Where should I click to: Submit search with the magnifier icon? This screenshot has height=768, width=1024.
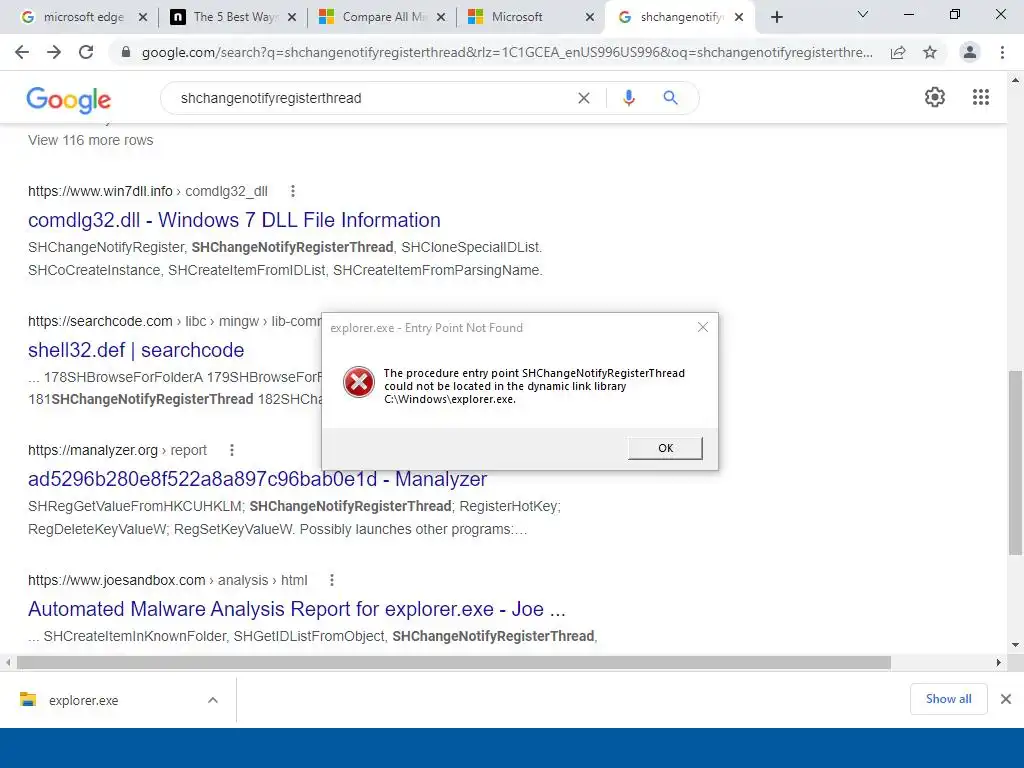click(670, 98)
